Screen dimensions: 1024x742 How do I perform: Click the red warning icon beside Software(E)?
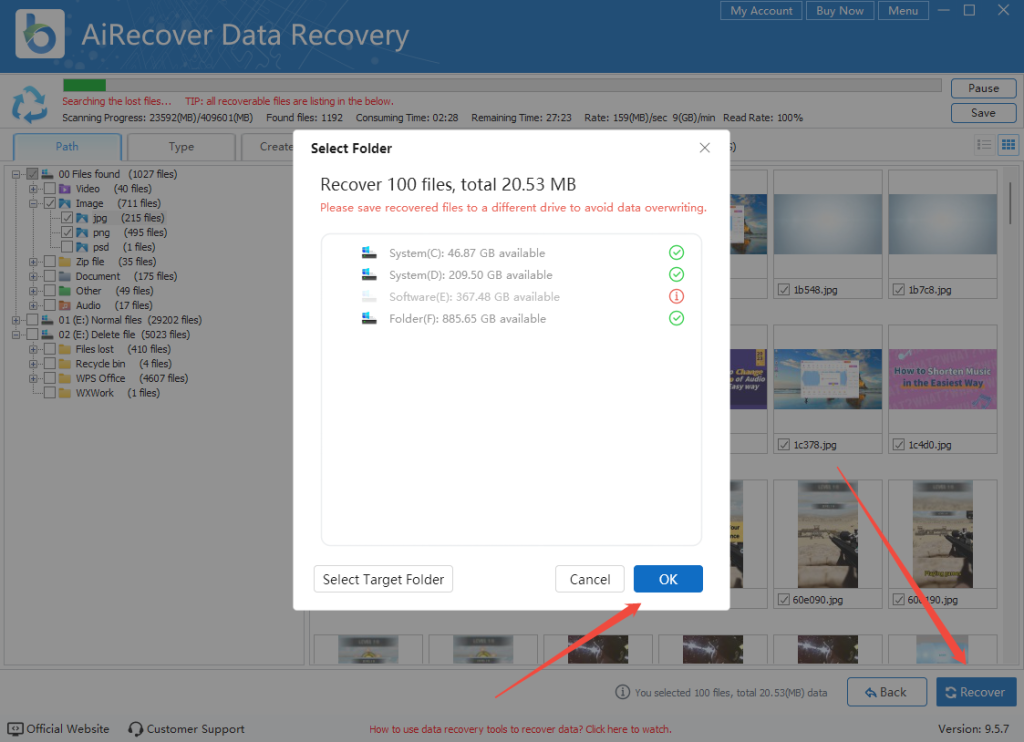tap(676, 297)
